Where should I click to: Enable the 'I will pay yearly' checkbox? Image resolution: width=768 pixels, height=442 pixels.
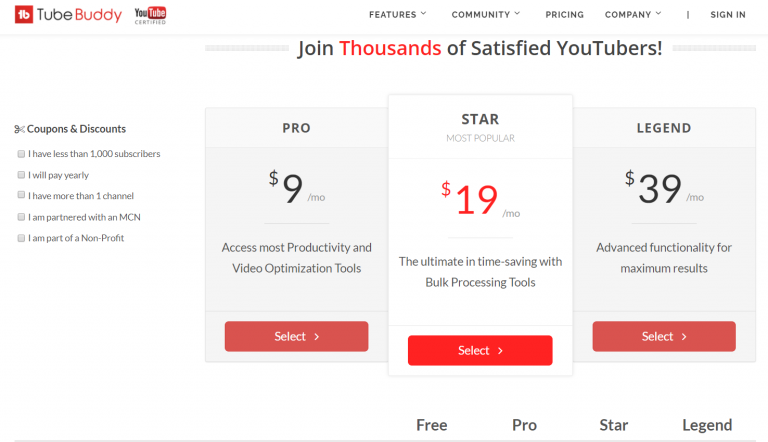point(21,175)
